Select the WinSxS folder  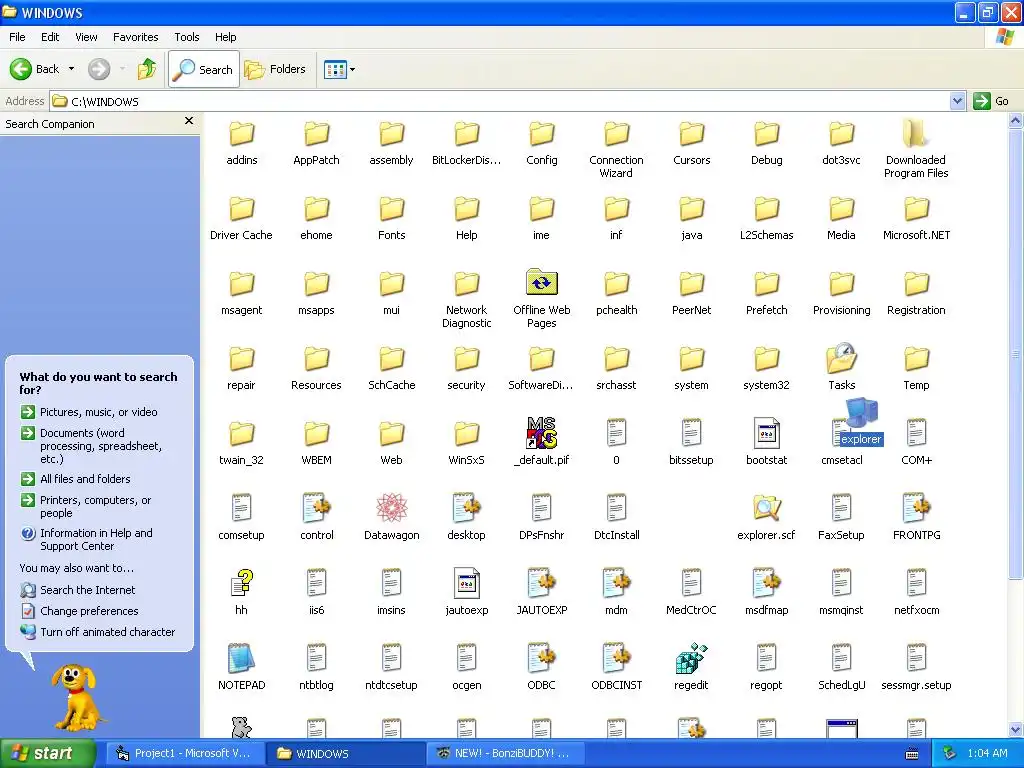466,442
